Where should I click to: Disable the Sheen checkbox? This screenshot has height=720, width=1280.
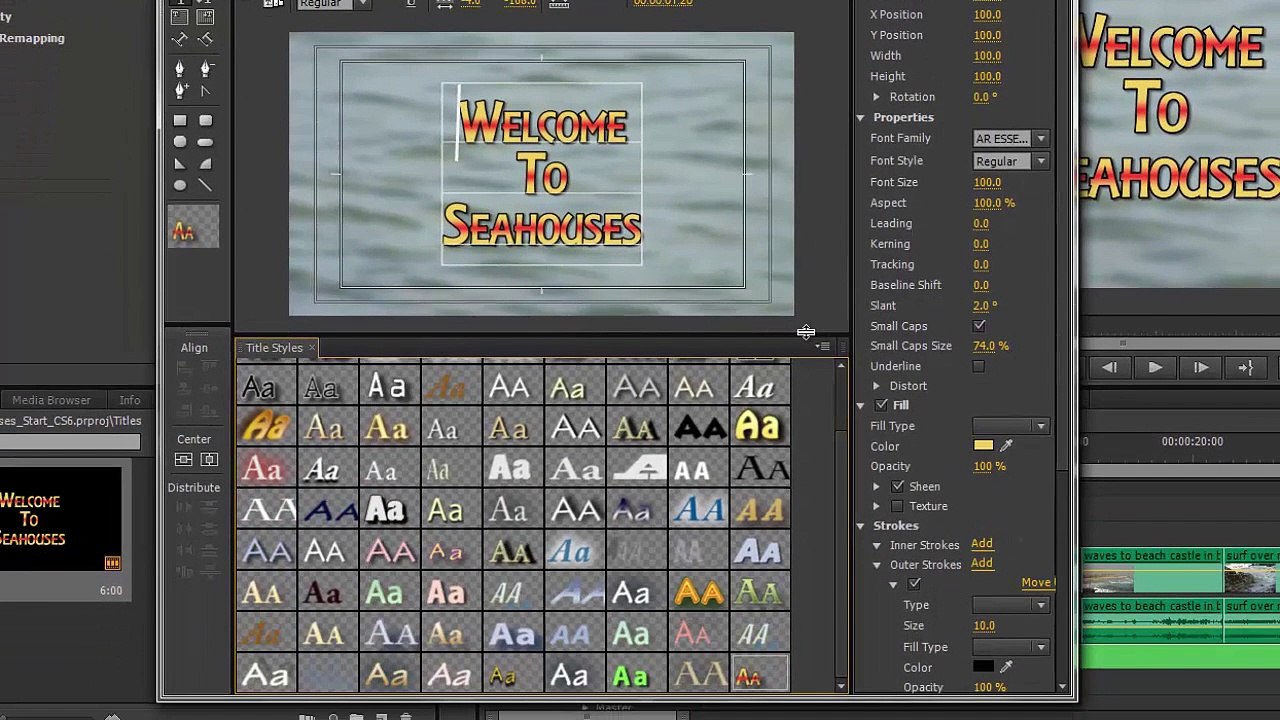point(898,486)
